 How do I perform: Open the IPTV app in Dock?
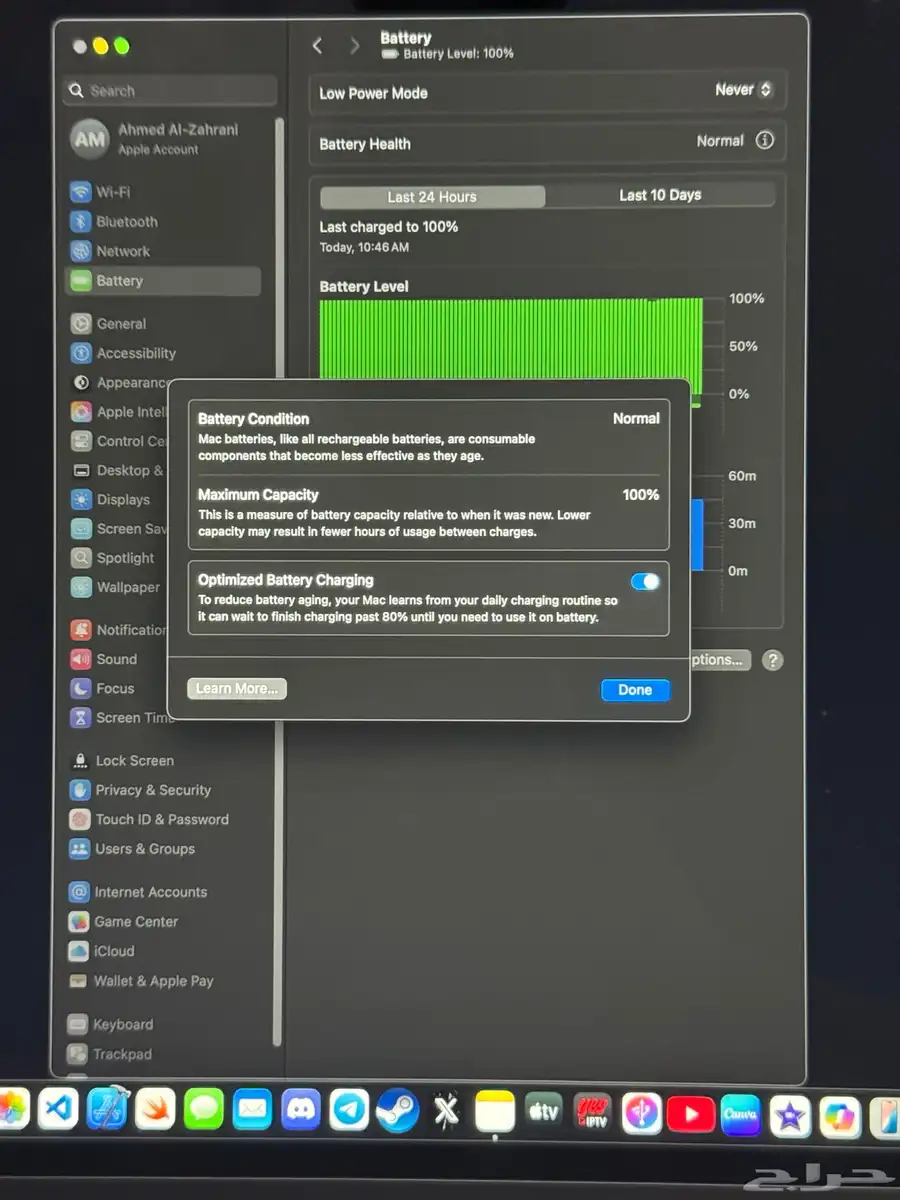coord(592,1113)
